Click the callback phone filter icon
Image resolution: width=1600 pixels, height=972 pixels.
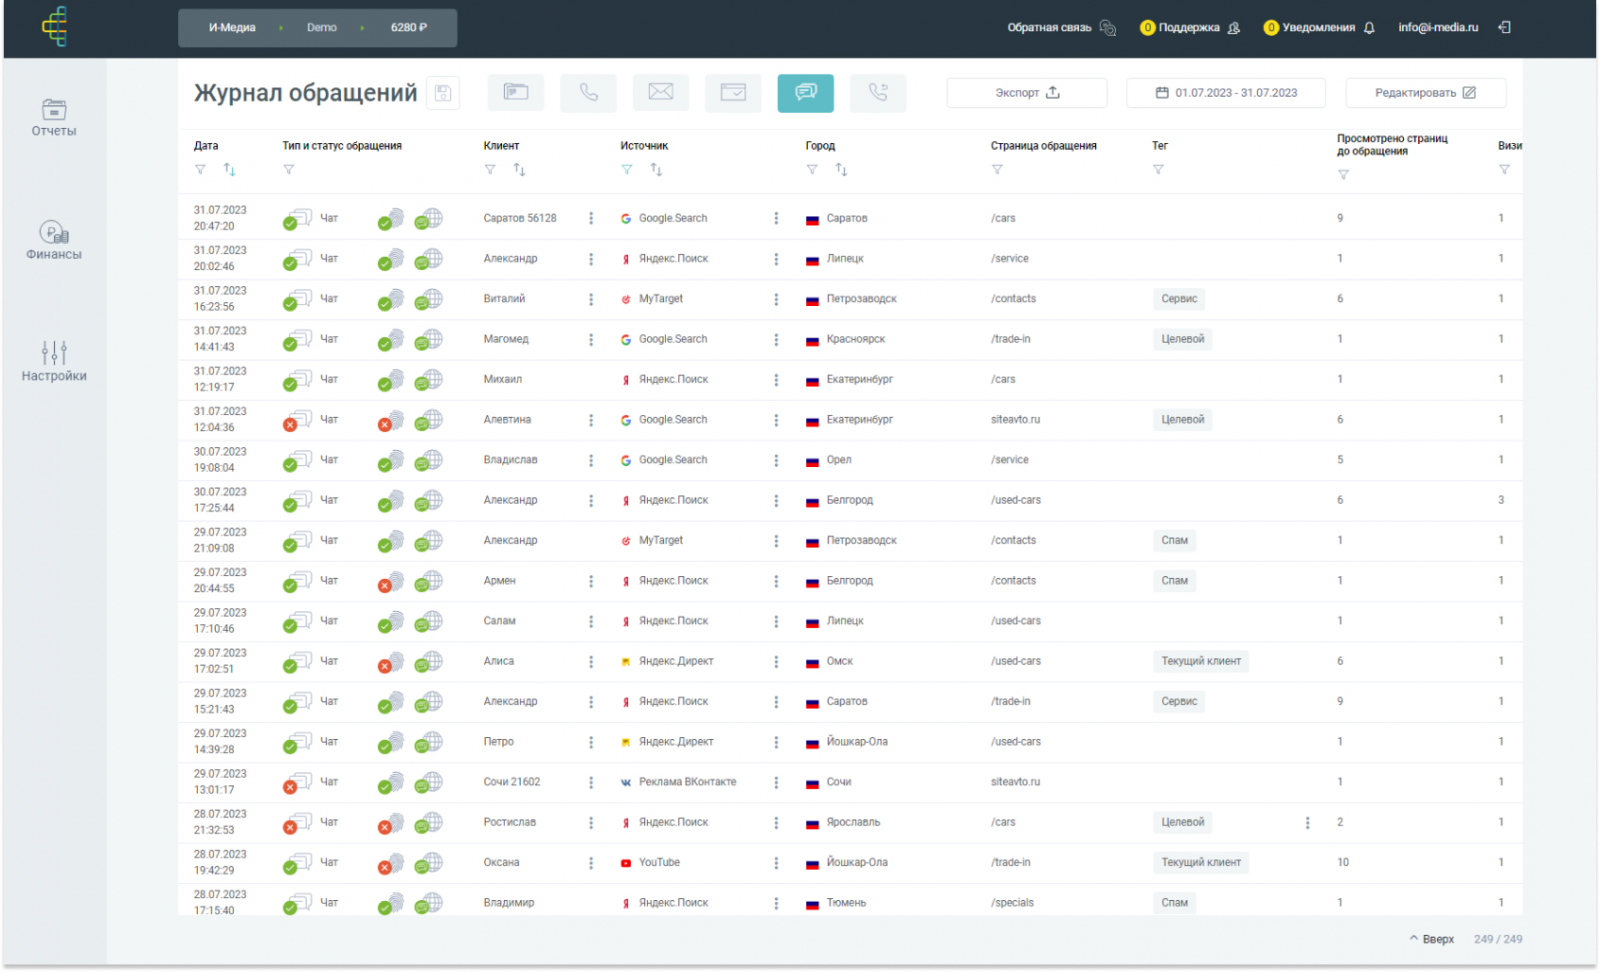coord(877,93)
